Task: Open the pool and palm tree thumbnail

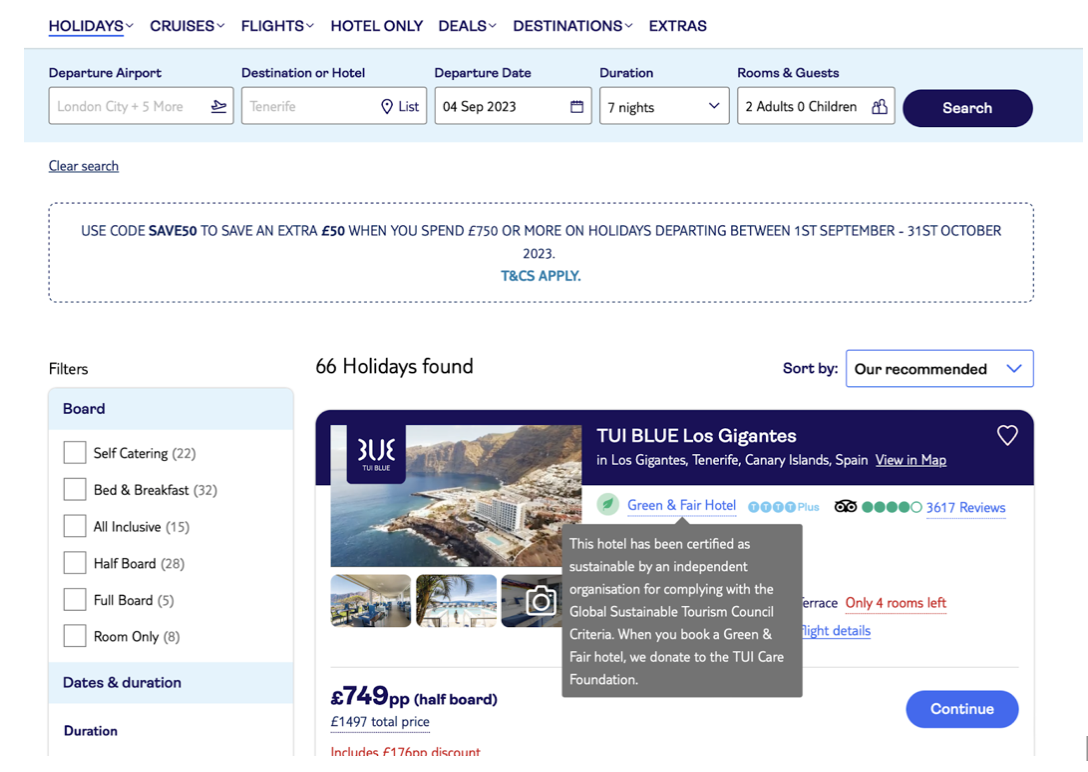Action: (x=456, y=601)
